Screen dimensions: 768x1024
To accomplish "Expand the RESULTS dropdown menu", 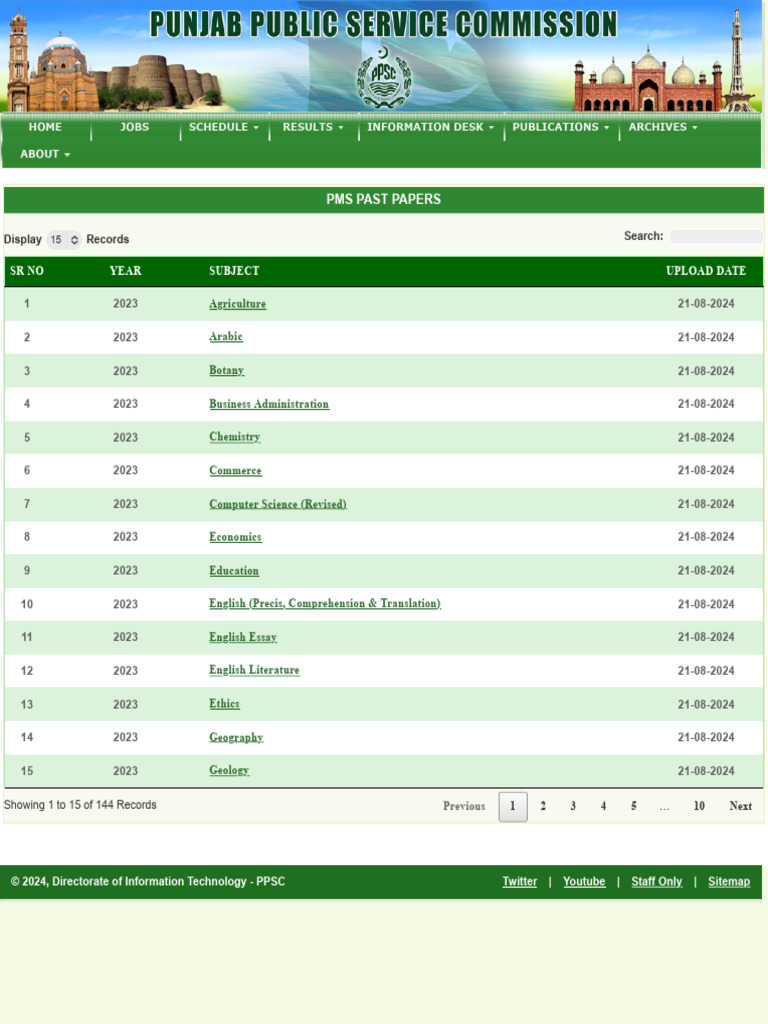I will [313, 127].
